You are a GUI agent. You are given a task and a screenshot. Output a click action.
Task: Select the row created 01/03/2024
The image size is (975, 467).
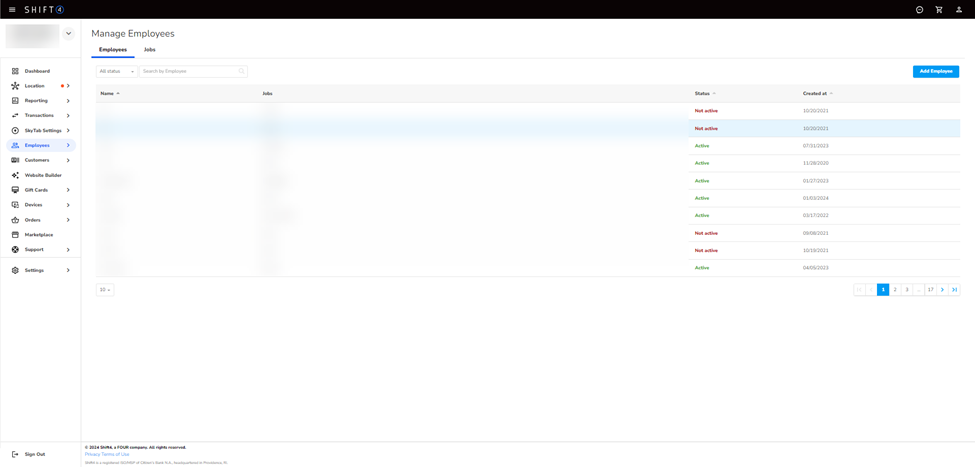527,198
